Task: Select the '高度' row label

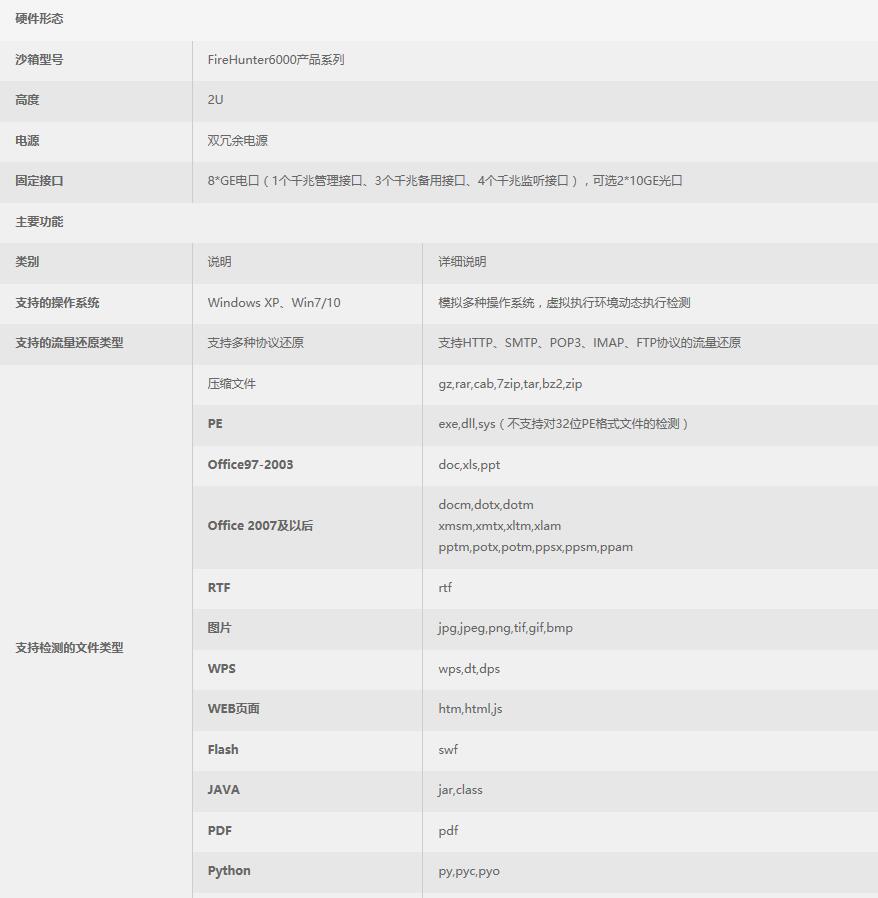Action: click(27, 100)
